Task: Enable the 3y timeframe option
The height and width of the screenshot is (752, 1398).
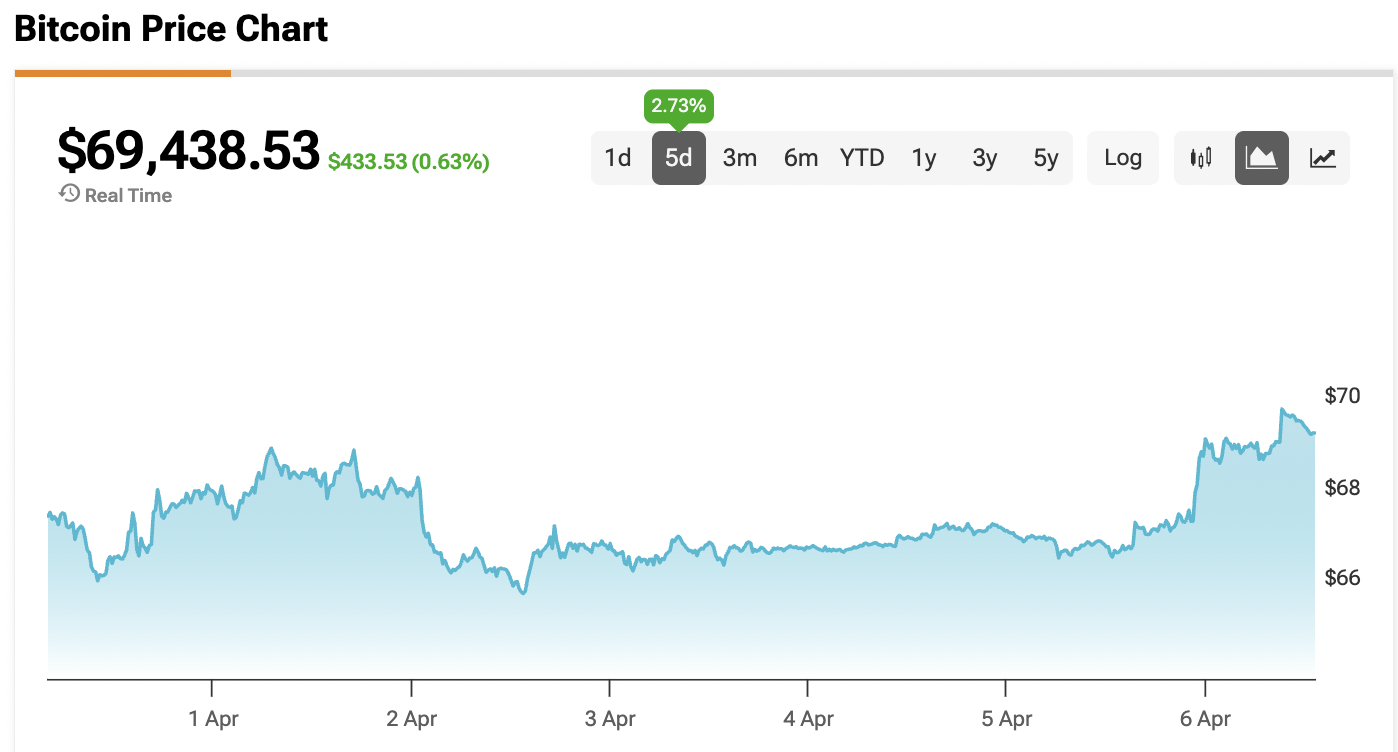Action: click(x=984, y=157)
